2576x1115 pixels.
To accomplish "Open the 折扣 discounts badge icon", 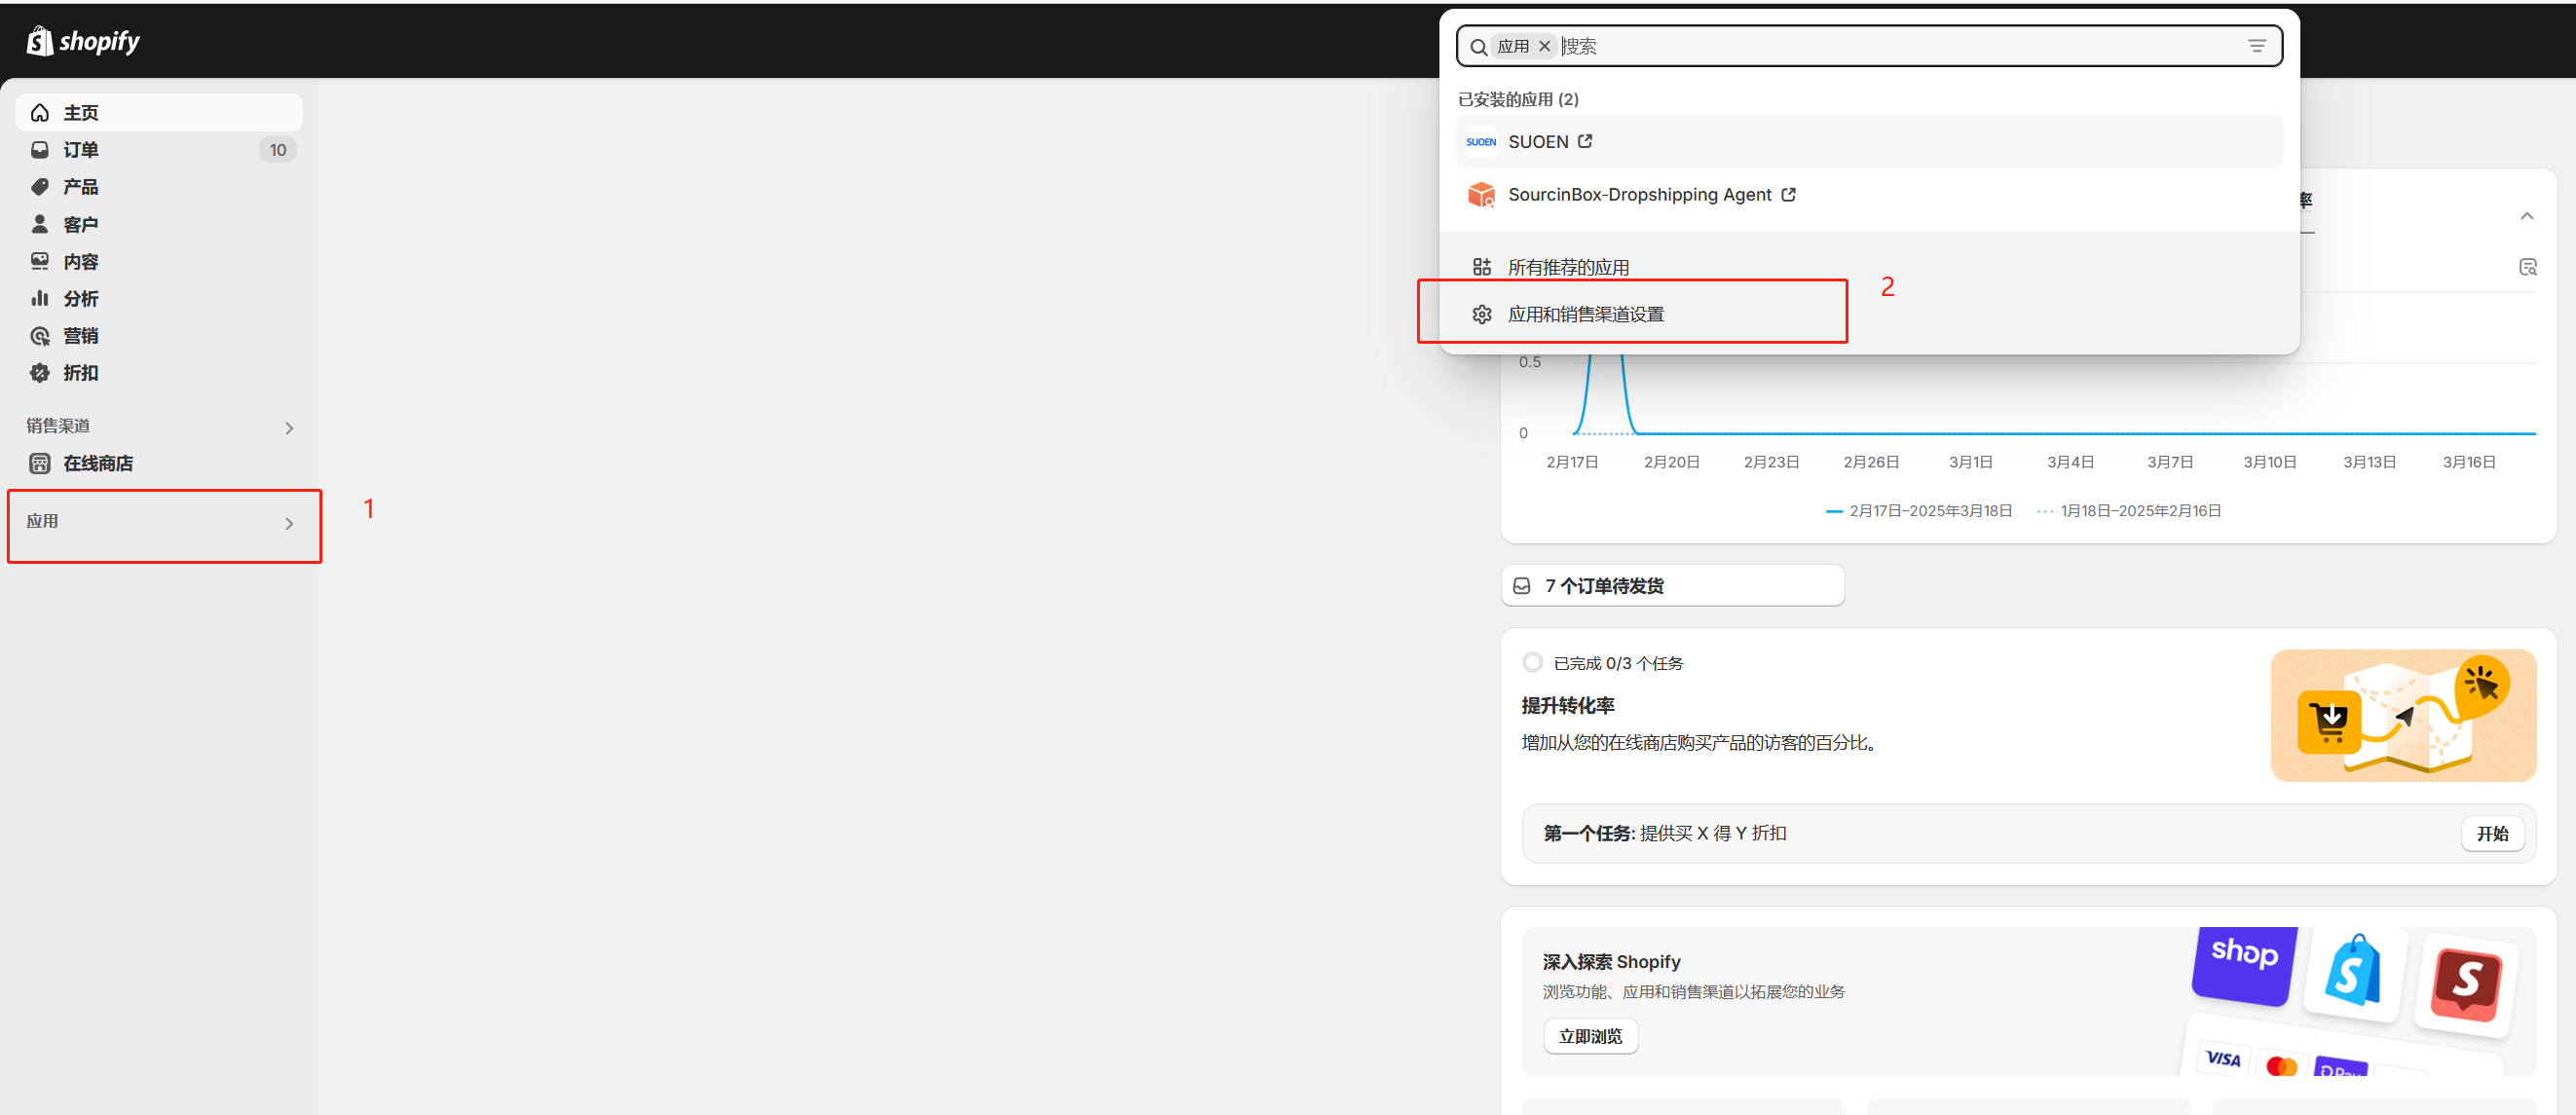I will pyautogui.click(x=40, y=373).
